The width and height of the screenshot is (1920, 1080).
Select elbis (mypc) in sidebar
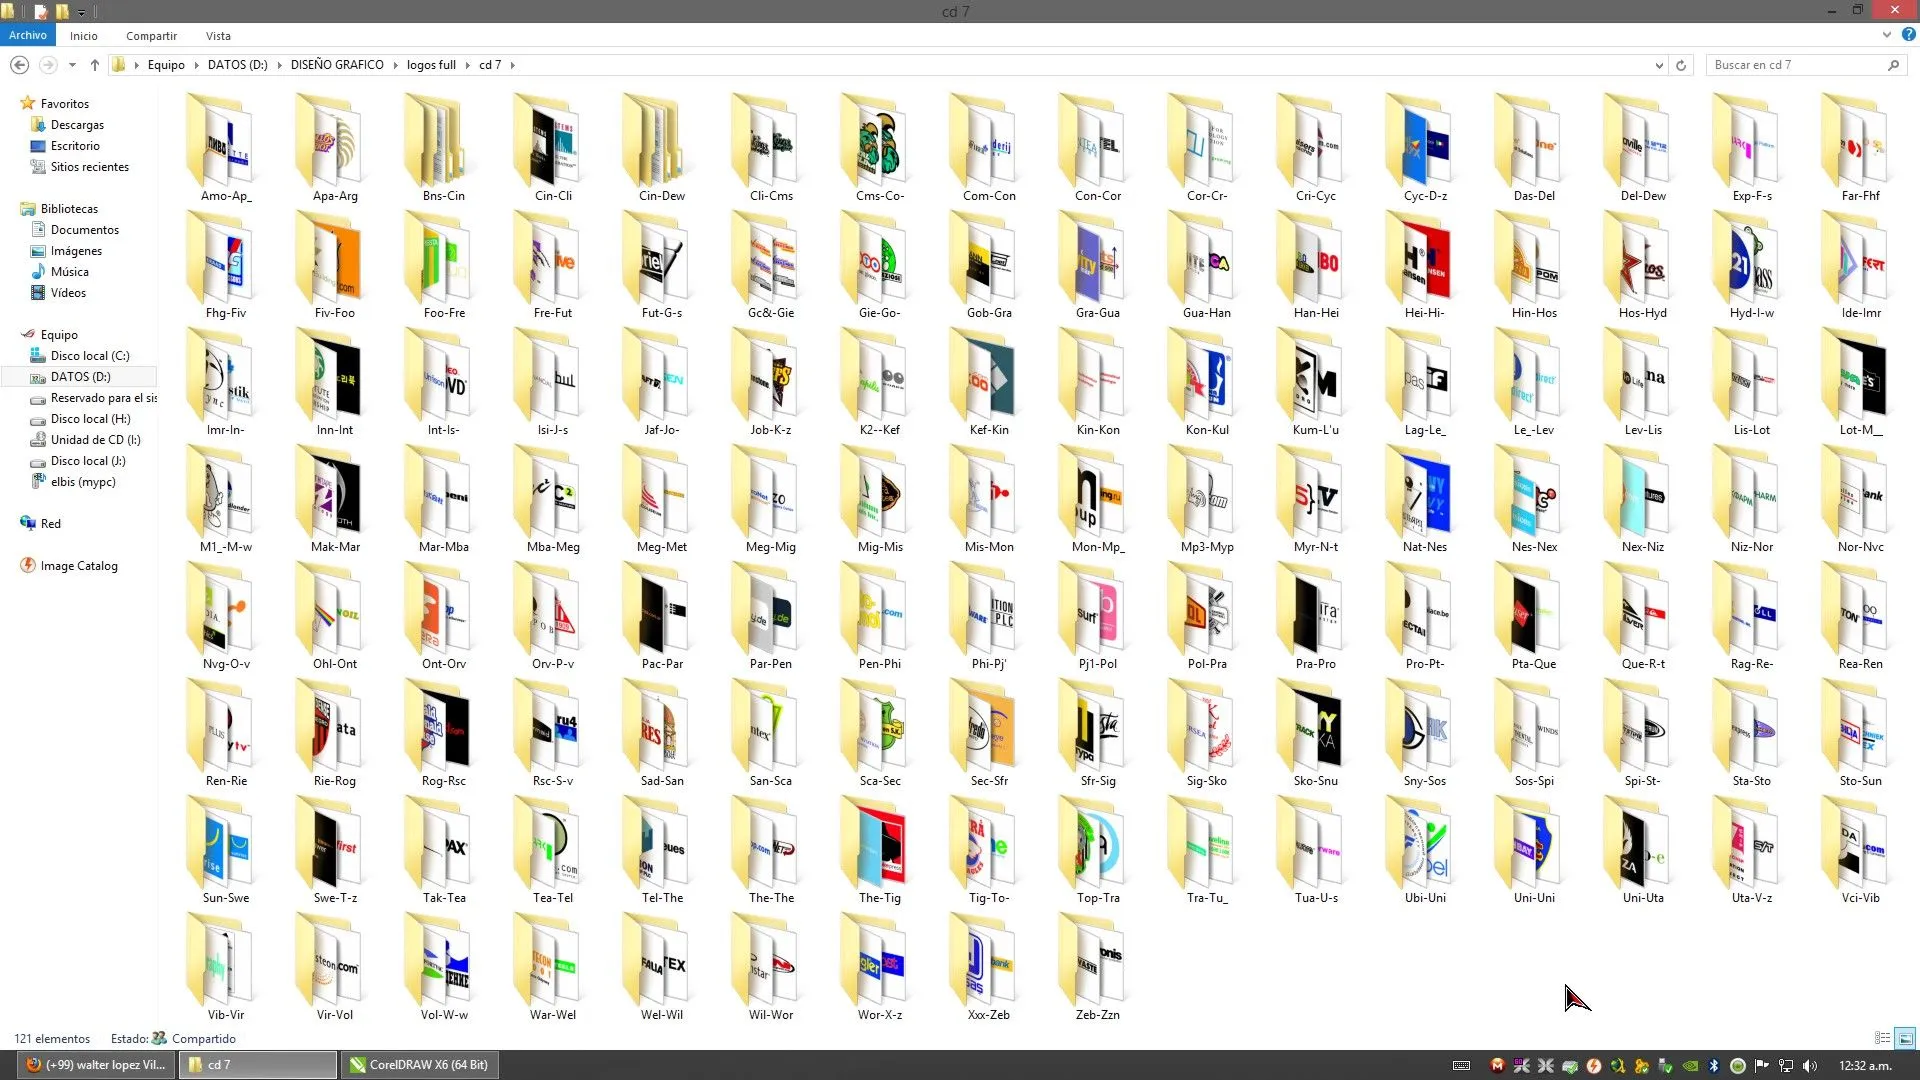[83, 482]
